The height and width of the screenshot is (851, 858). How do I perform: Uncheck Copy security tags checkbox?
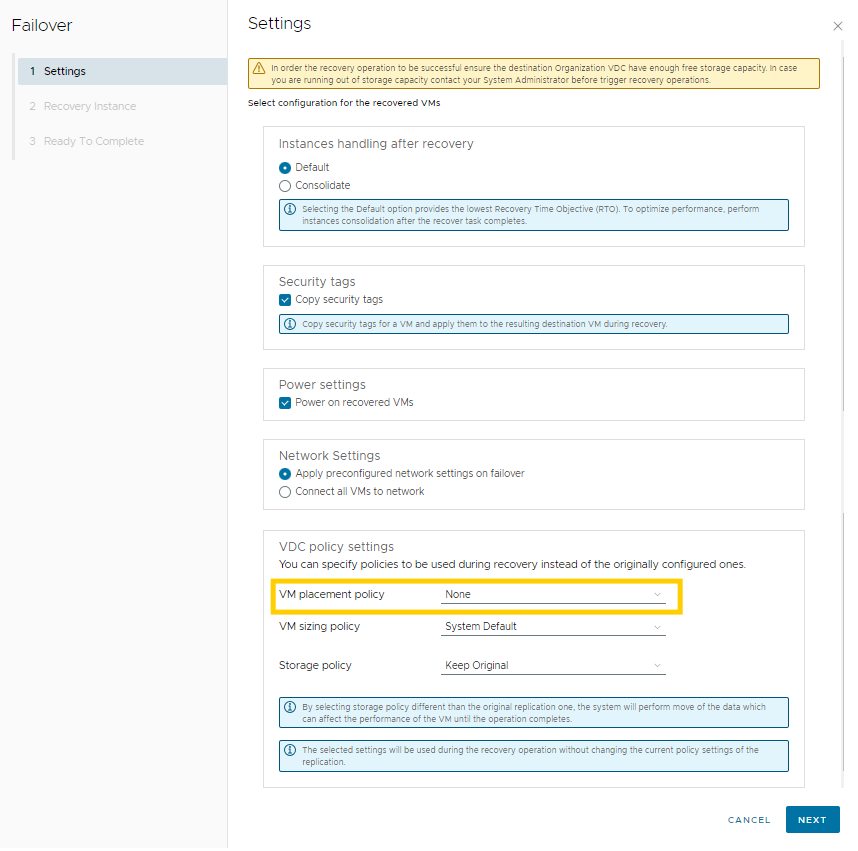[x=285, y=300]
